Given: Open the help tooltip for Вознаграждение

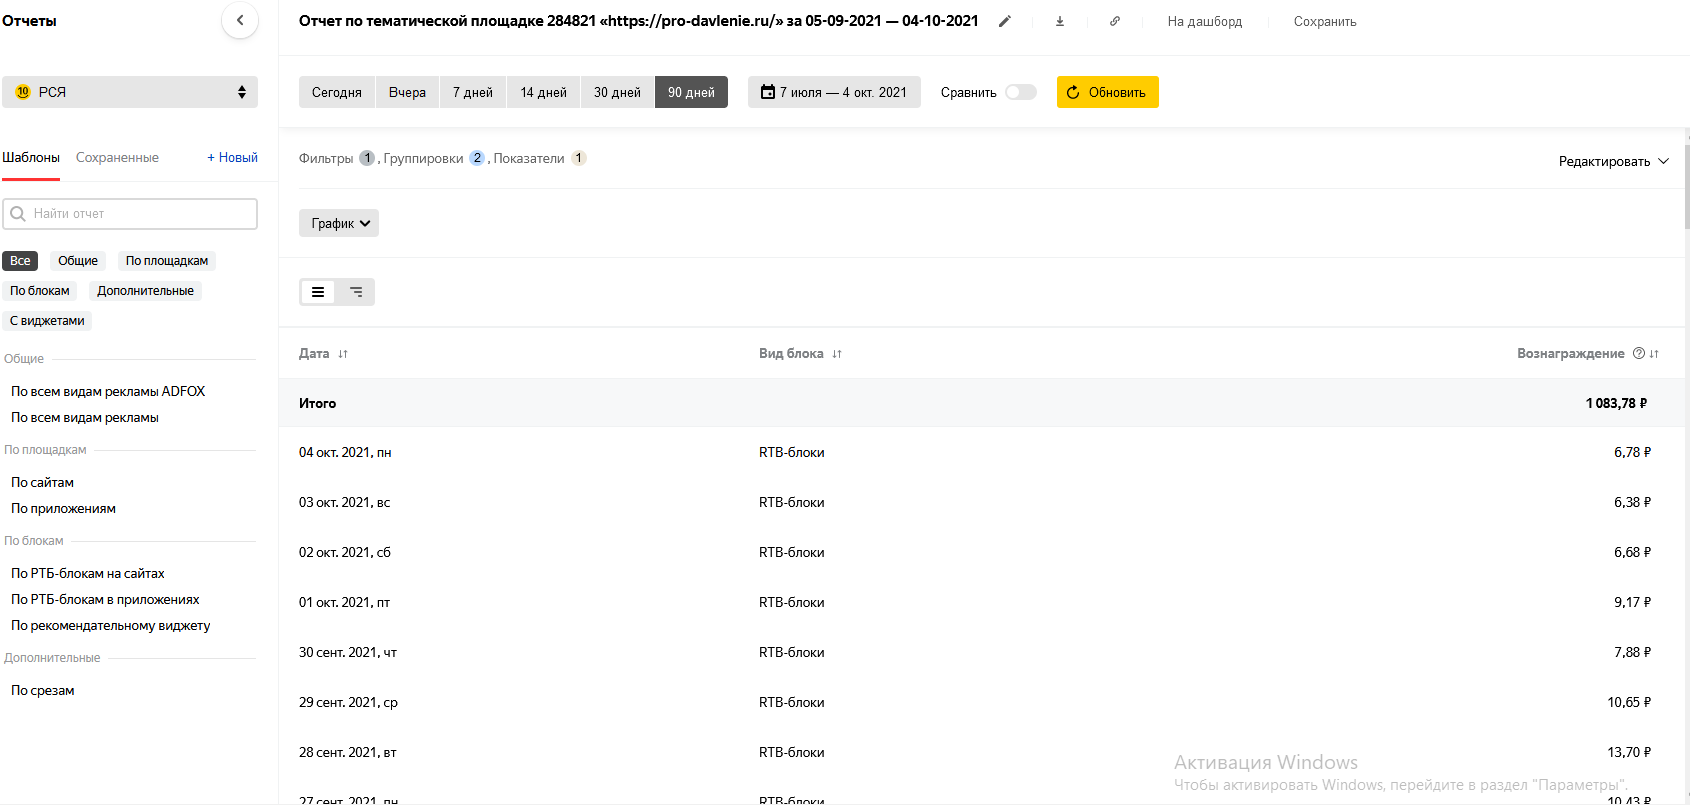Looking at the screenshot, I should coord(1639,353).
